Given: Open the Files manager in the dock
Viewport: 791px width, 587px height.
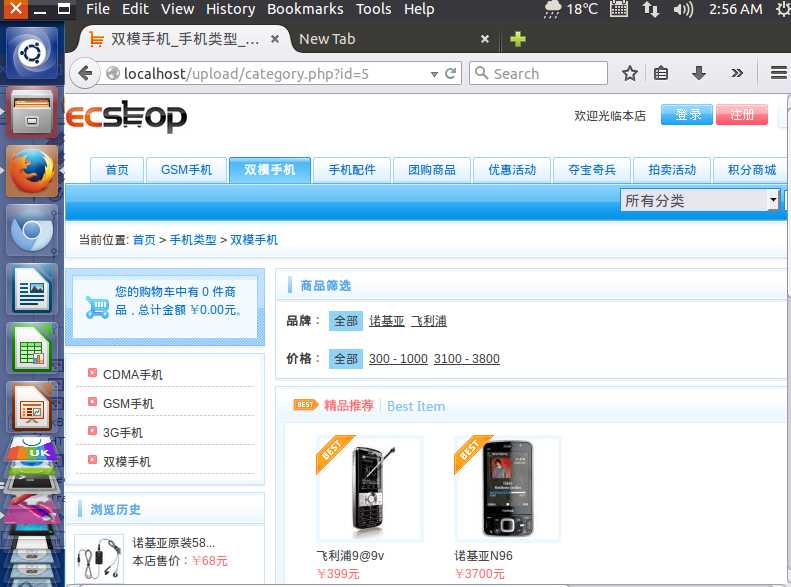Looking at the screenshot, I should 32,113.
